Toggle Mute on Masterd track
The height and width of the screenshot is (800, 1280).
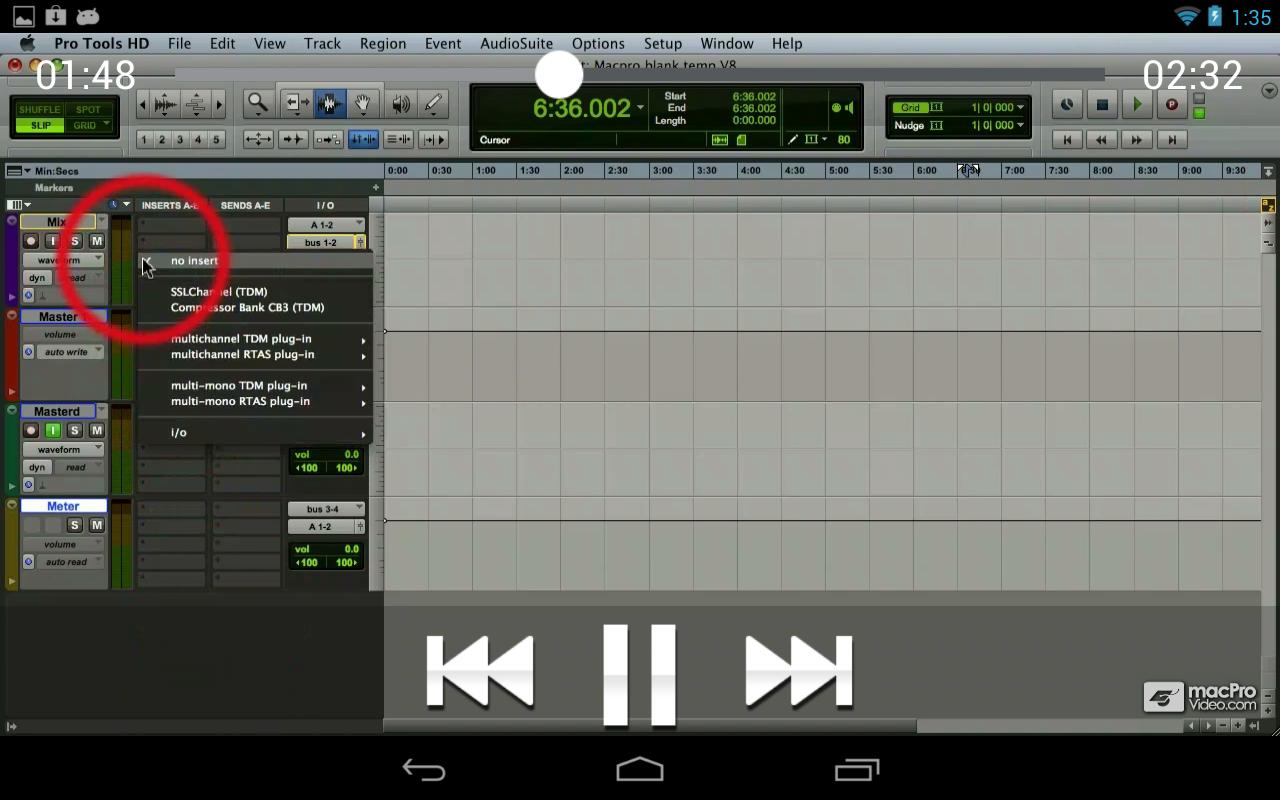[x=96, y=430]
